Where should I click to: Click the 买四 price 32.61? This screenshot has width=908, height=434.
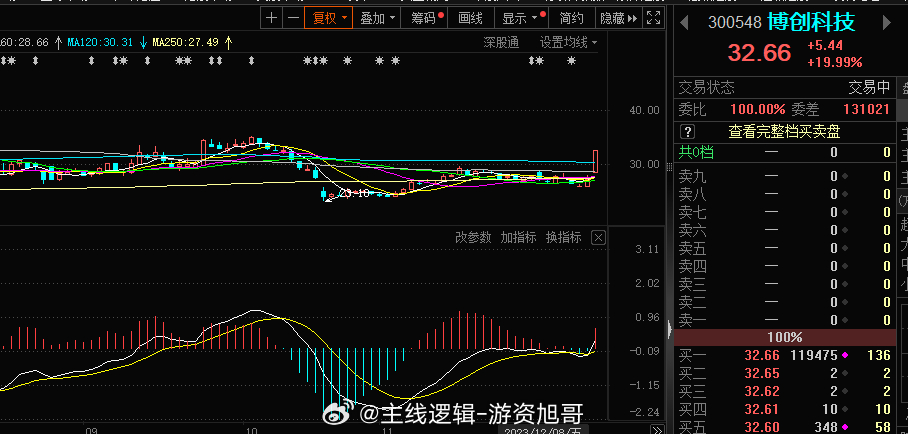762,410
